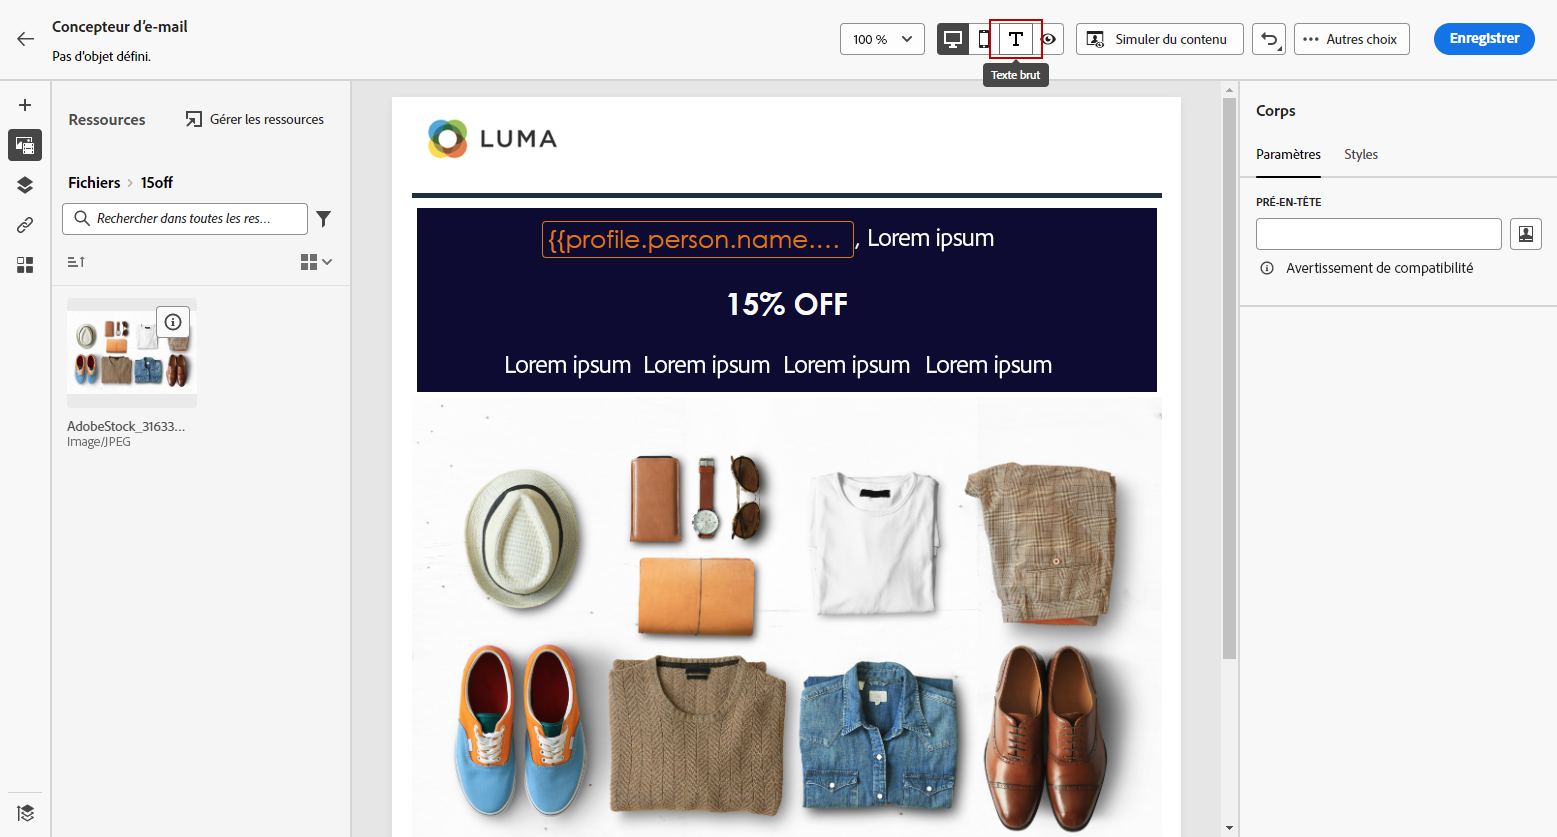Viewport: 1557px width, 837px height.
Task: Click Simuler du contenu button
Action: (1160, 39)
